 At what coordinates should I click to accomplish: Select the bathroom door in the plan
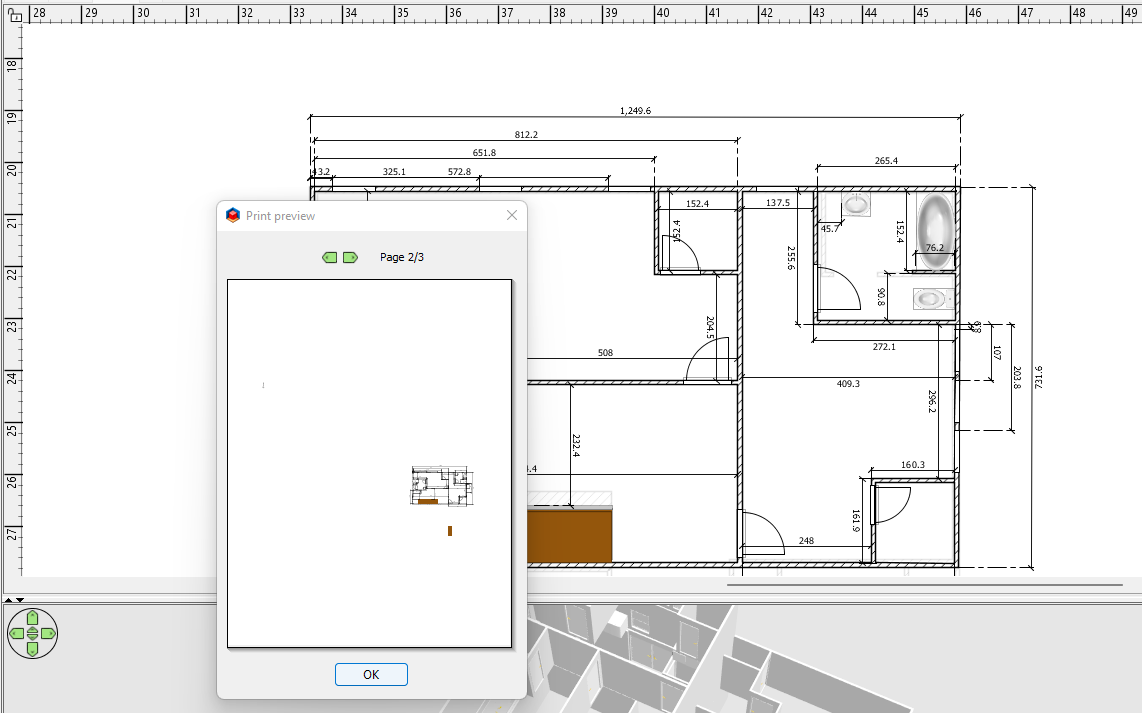(839, 289)
